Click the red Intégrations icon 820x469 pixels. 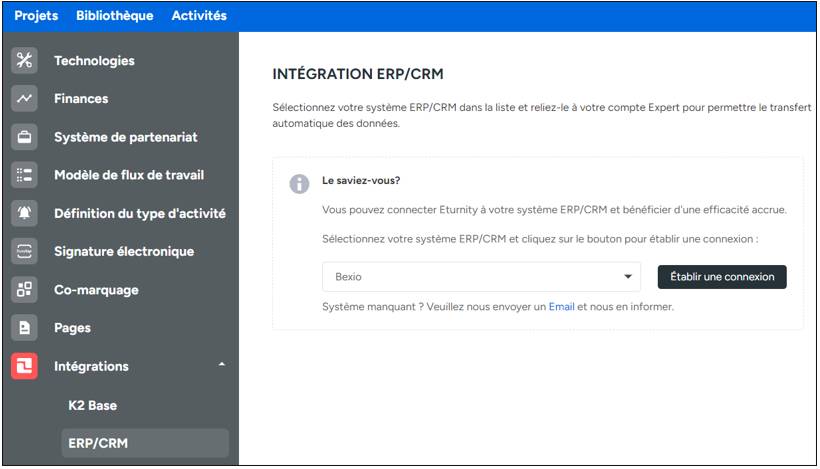point(25,366)
